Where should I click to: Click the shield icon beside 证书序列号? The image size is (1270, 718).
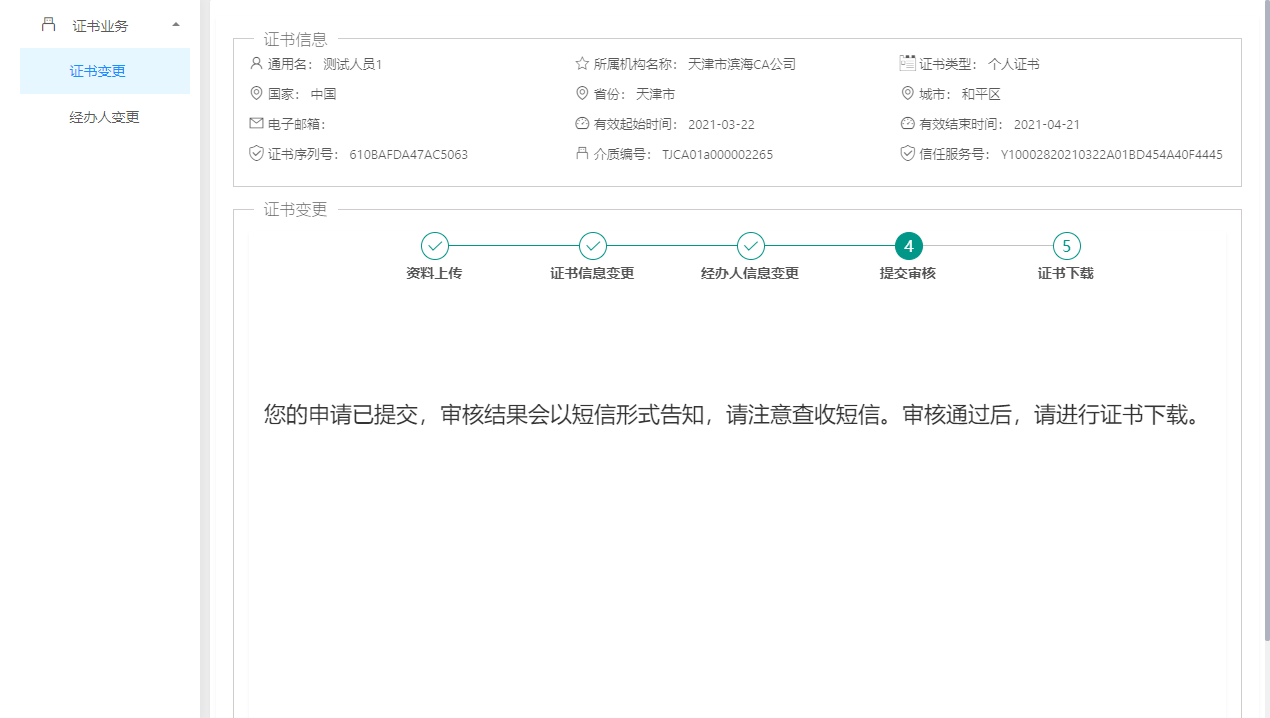coord(256,154)
